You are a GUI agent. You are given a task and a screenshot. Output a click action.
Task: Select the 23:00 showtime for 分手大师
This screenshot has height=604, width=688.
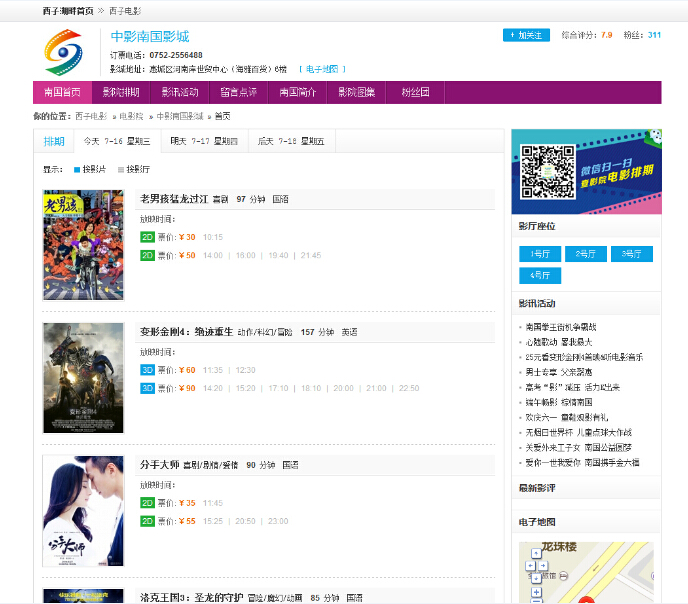pos(278,521)
